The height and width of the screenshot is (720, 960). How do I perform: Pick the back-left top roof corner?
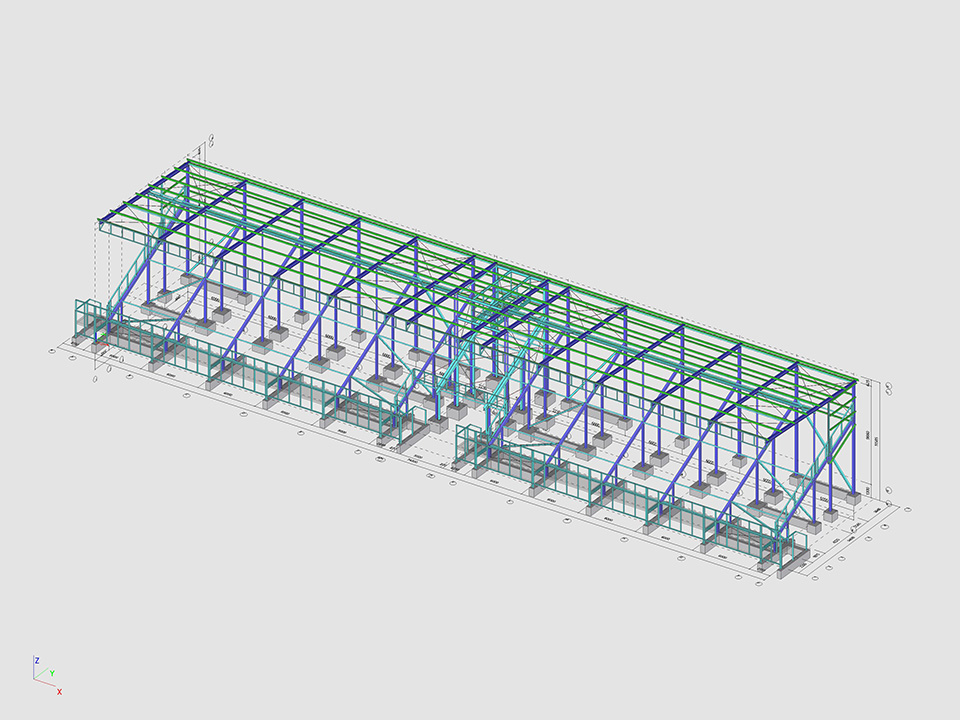point(189,161)
